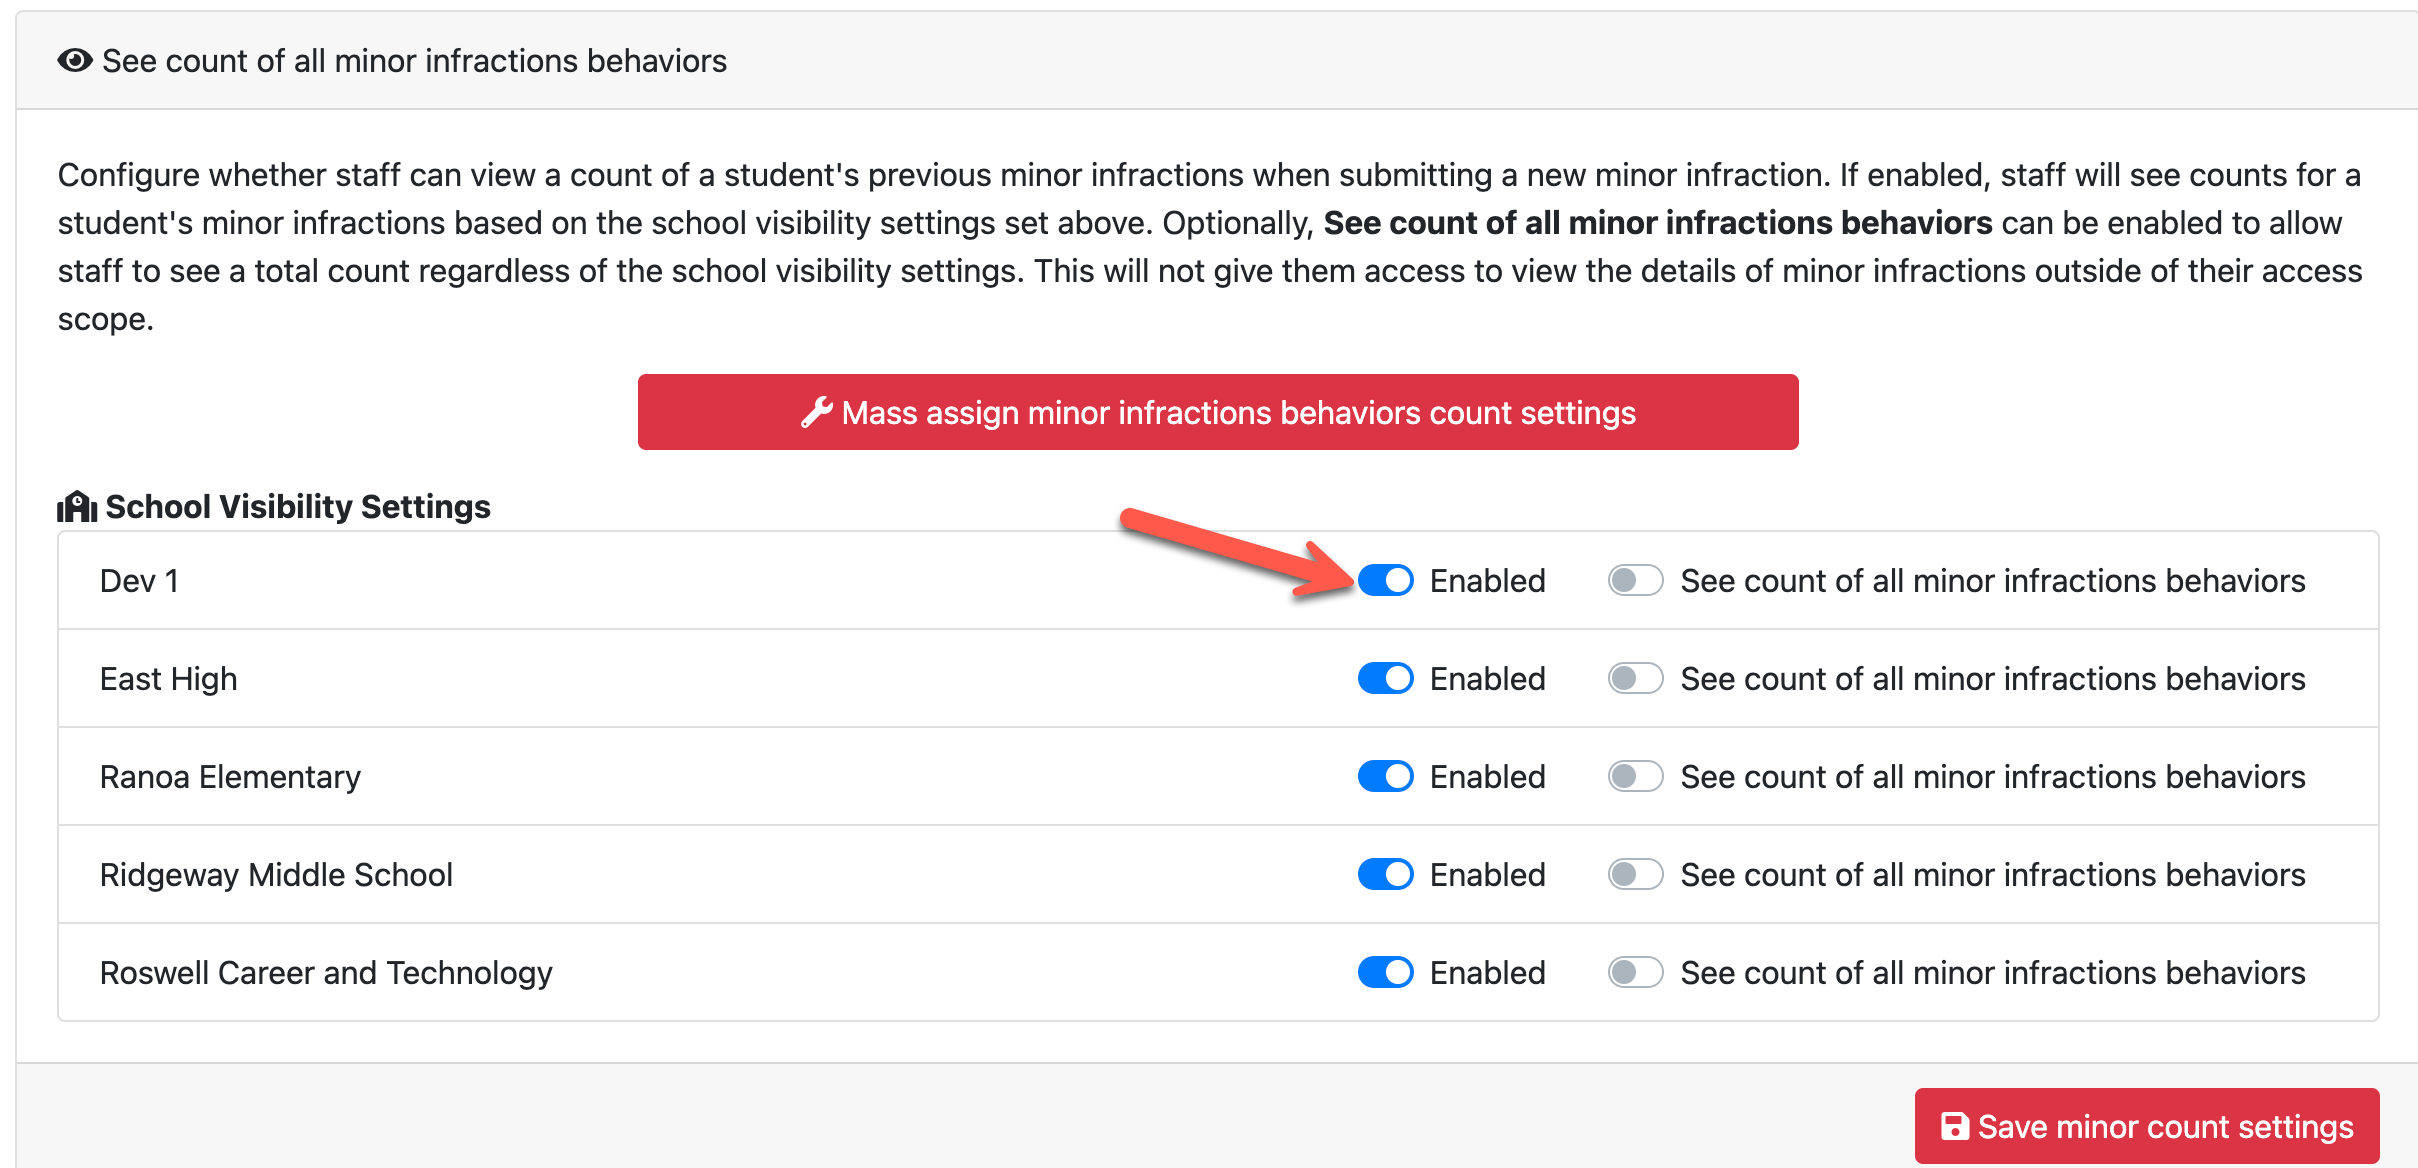Click the Dev 1 school name

139,581
